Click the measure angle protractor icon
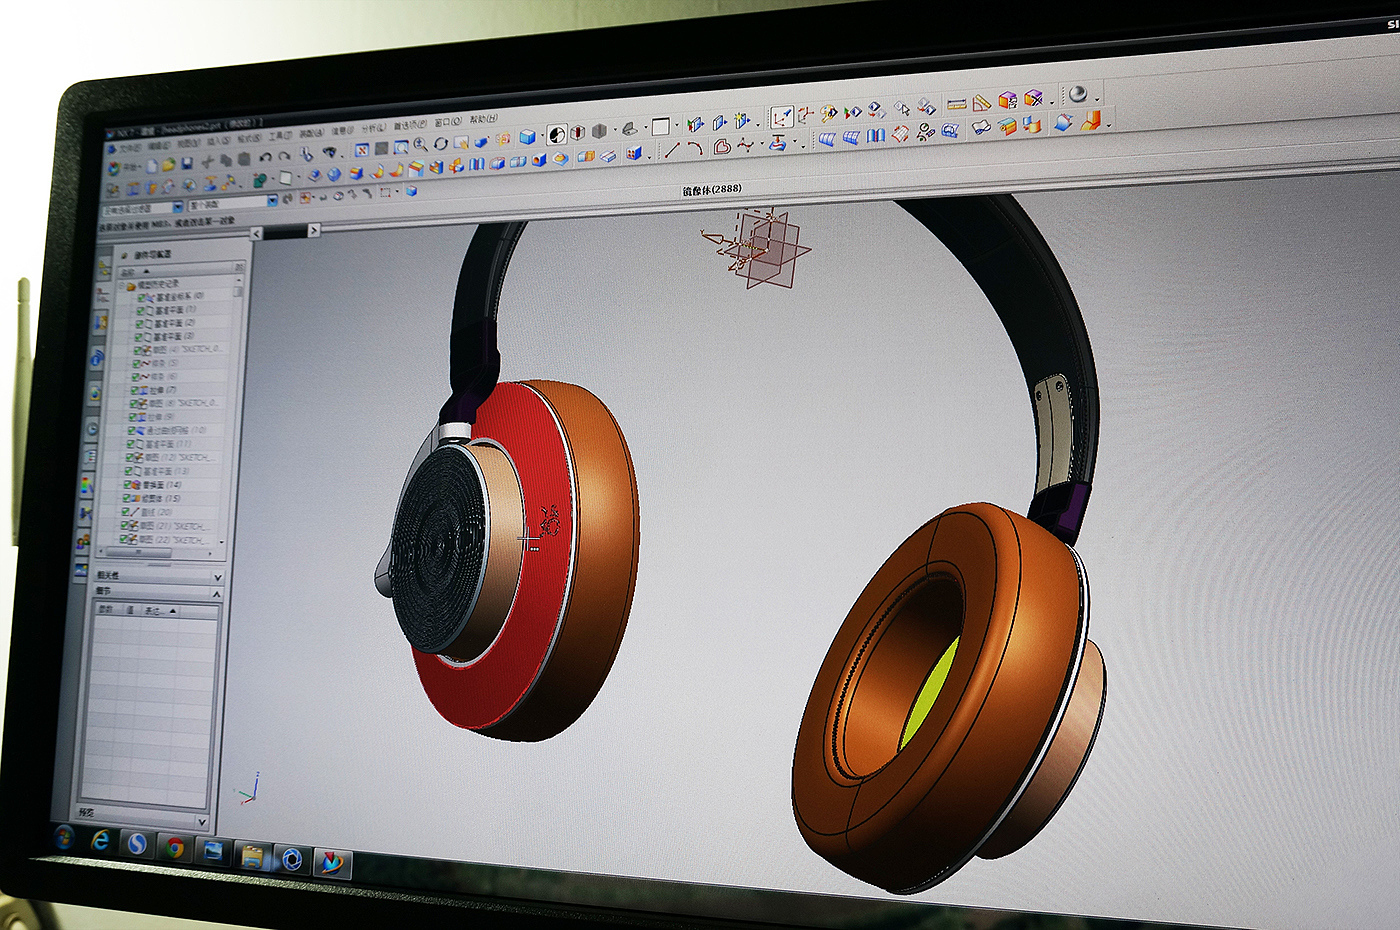 (981, 101)
